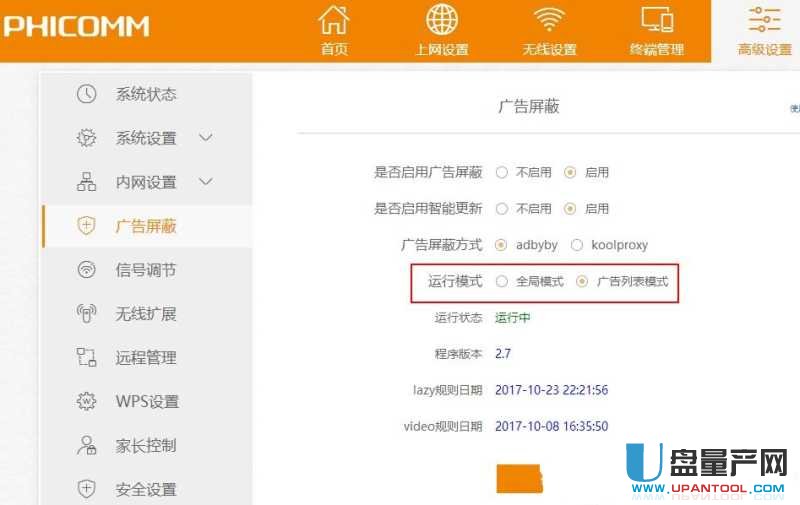Open the 高级设置 sliders icon
Viewport: 800px width, 505px height.
[764, 19]
